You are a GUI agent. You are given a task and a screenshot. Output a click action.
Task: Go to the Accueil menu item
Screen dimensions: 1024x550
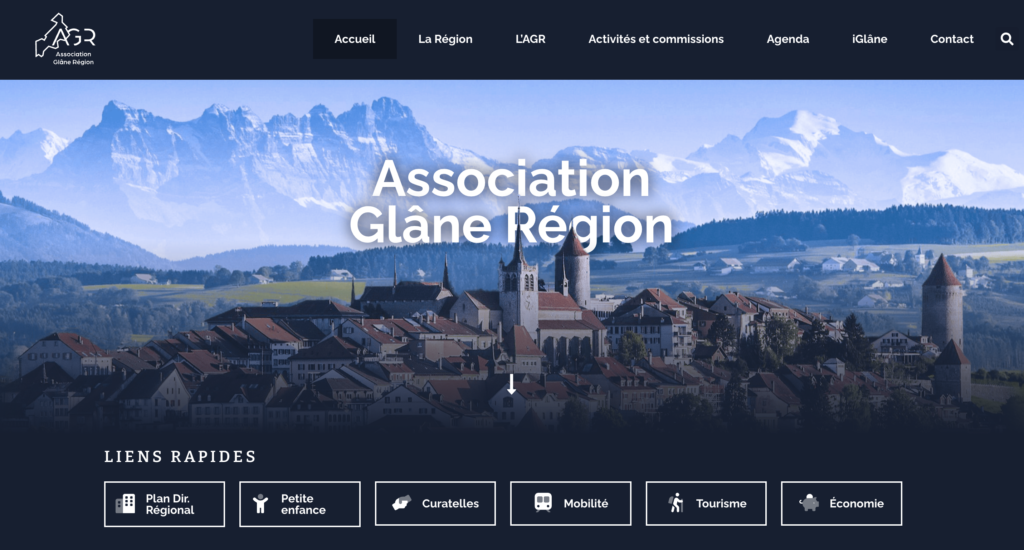pos(355,39)
